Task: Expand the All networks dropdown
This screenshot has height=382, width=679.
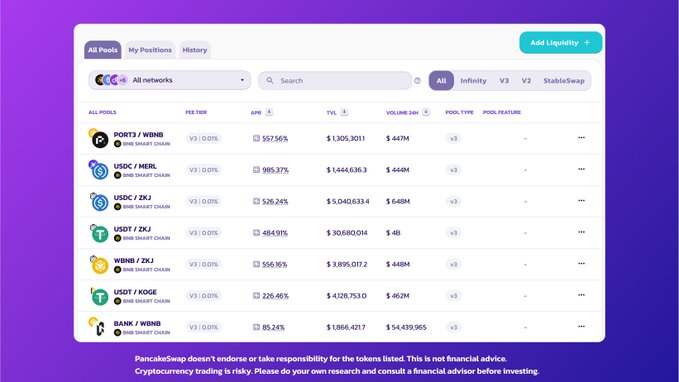Action: point(170,80)
